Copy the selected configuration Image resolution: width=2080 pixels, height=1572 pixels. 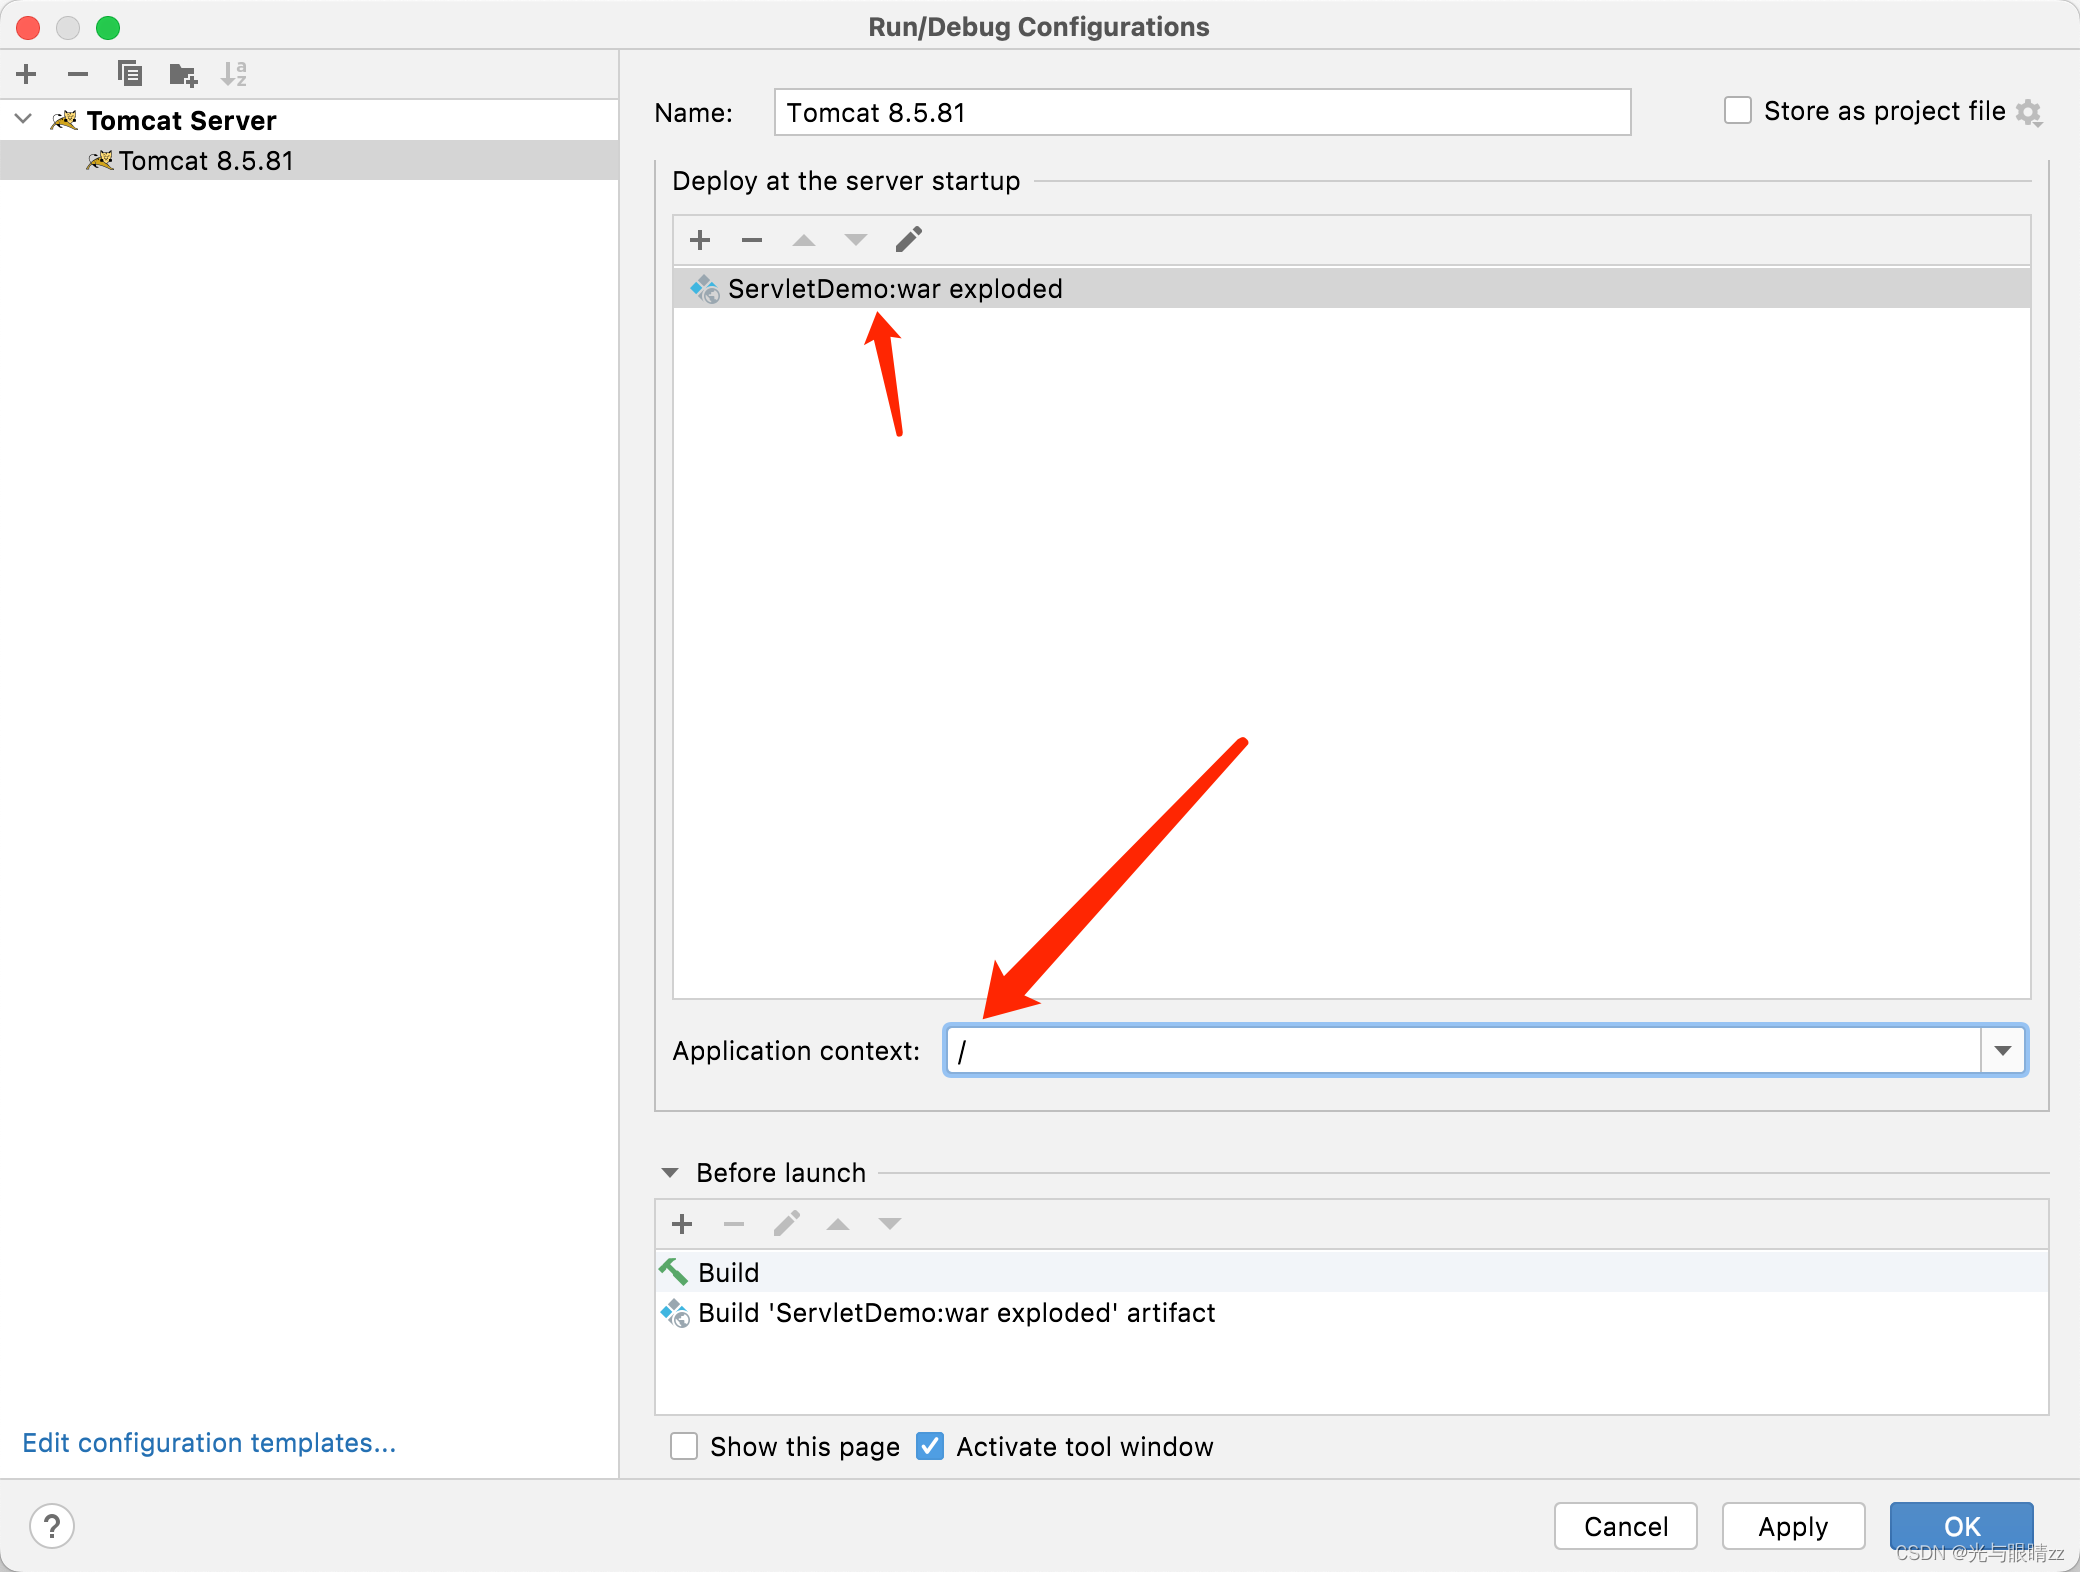point(130,73)
